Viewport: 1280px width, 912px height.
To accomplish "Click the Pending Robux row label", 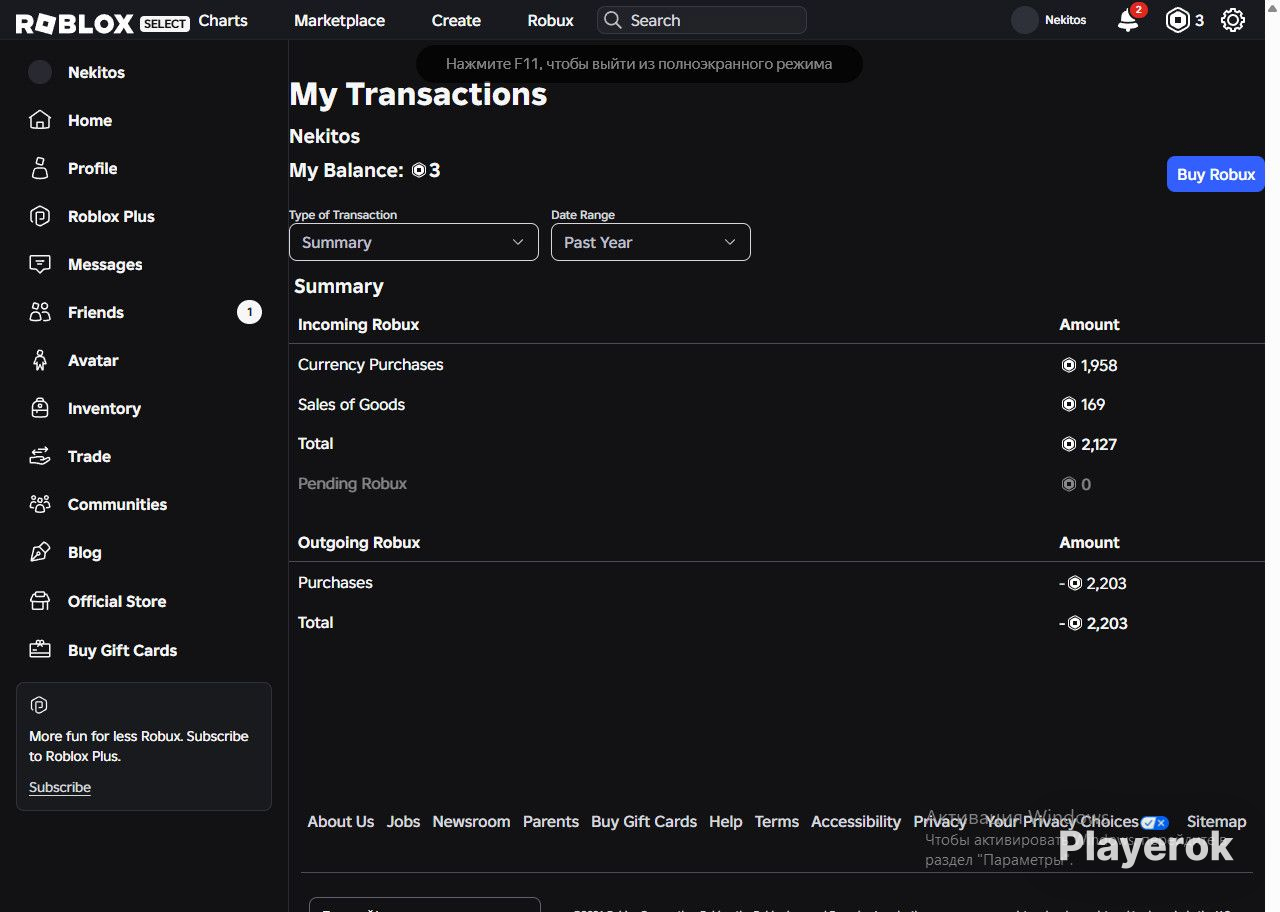I will click(353, 484).
